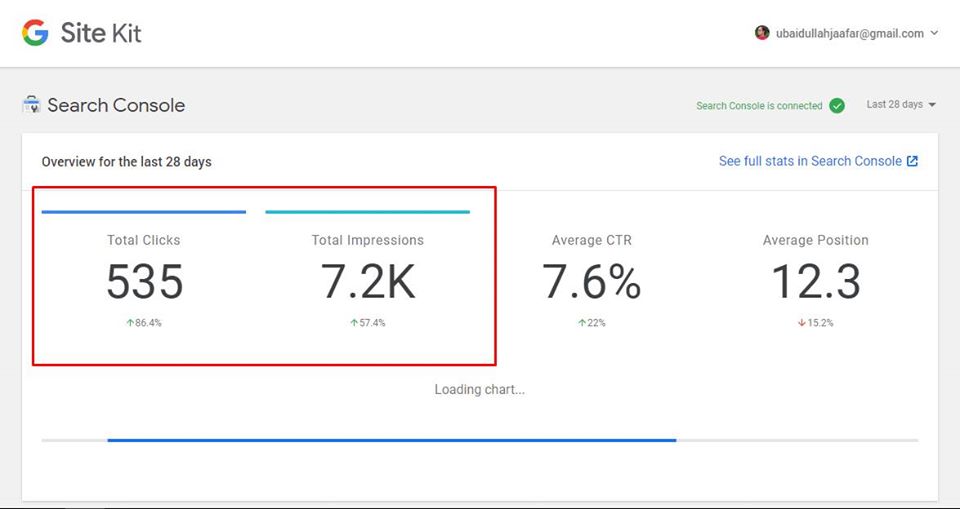The image size is (960, 509).
Task: Click the external link icon beside full stats
Action: 912,161
